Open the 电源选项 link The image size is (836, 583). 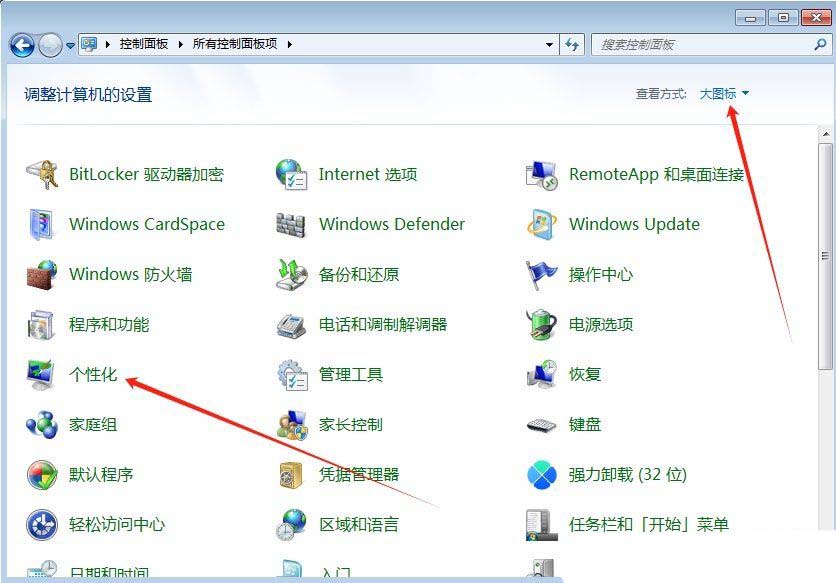tap(601, 324)
